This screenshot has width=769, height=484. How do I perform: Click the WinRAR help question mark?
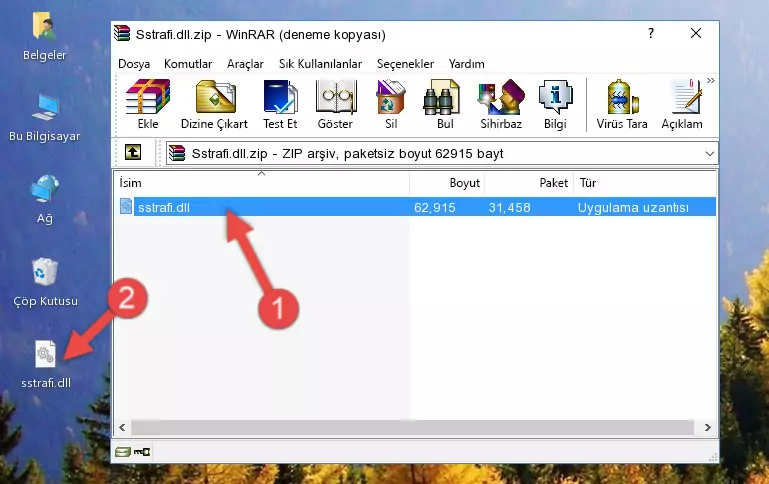(x=651, y=33)
